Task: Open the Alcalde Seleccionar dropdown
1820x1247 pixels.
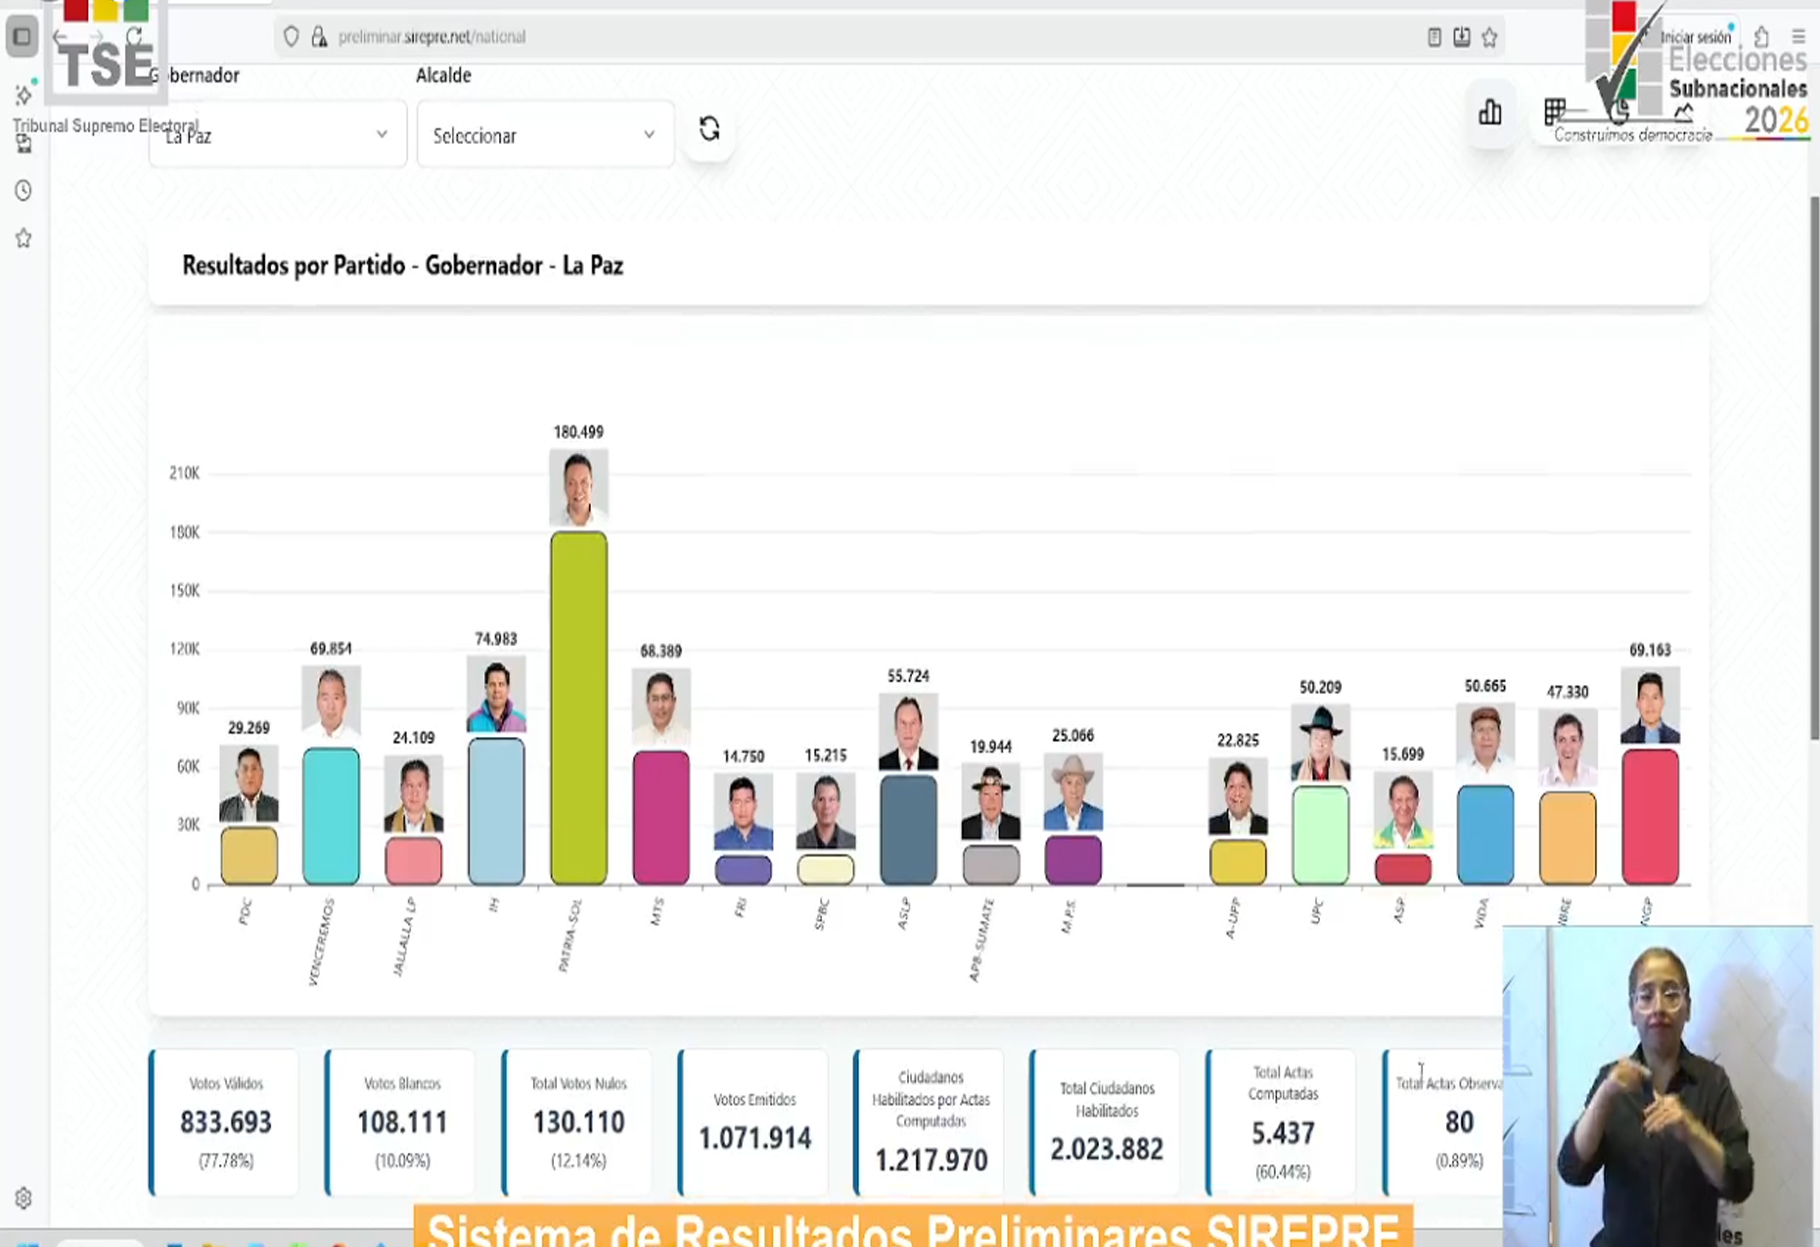Action: (544, 135)
